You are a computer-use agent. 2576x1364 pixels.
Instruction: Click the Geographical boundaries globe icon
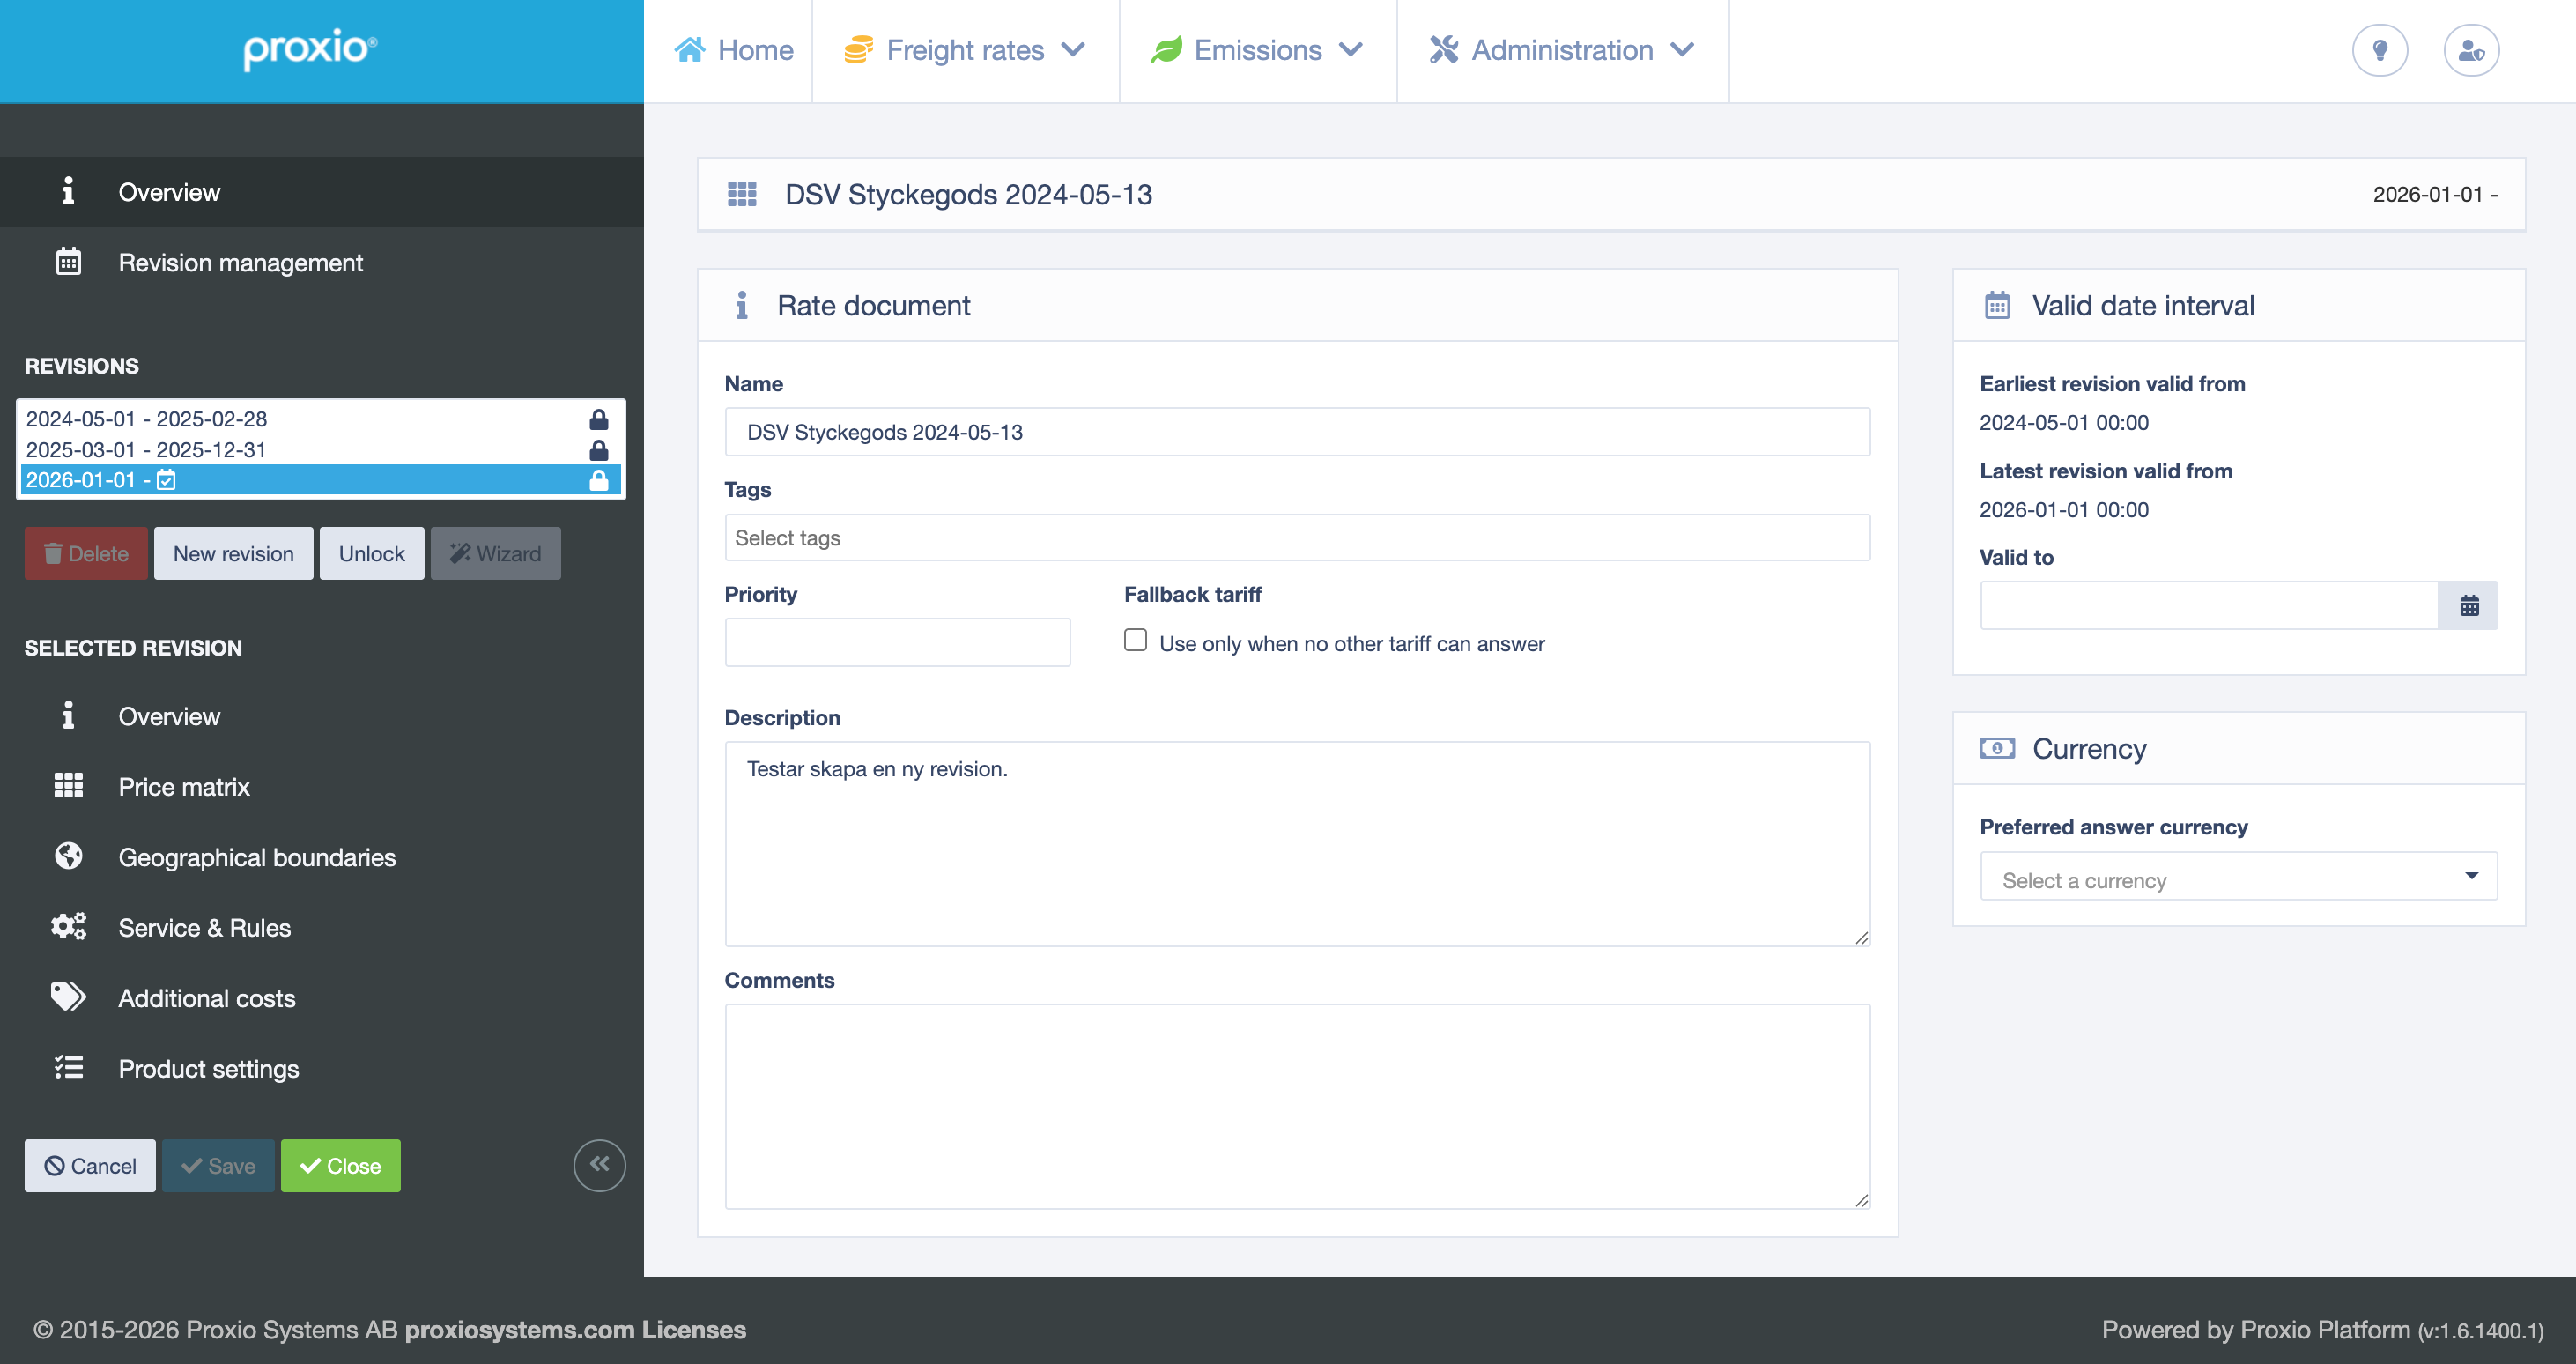[x=68, y=856]
